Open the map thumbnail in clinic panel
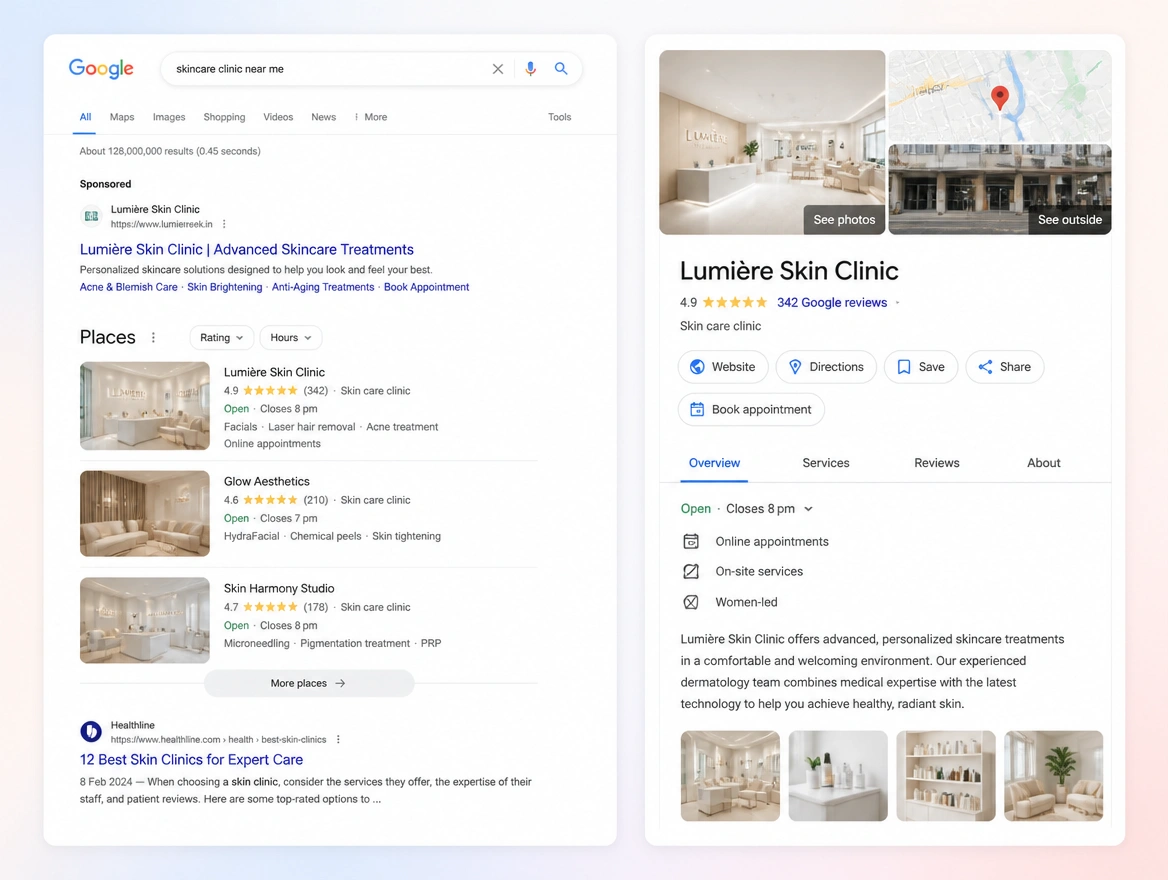This screenshot has width=1168, height=880. click(1000, 96)
